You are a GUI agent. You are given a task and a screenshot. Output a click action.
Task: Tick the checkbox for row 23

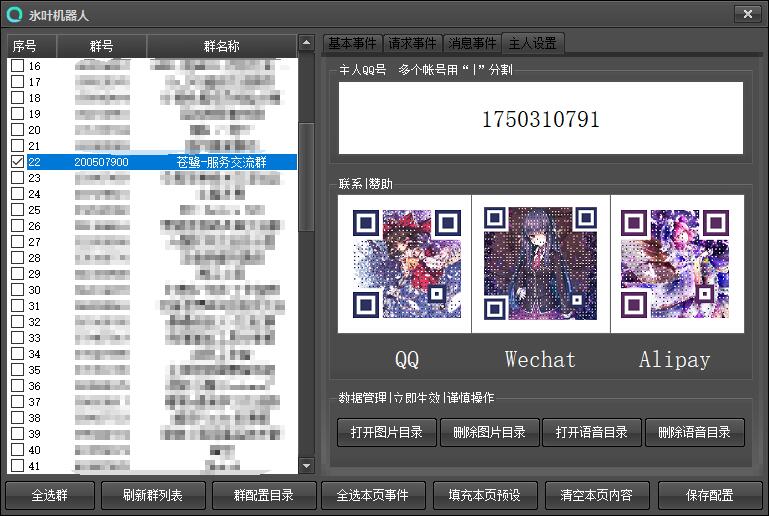(18, 178)
